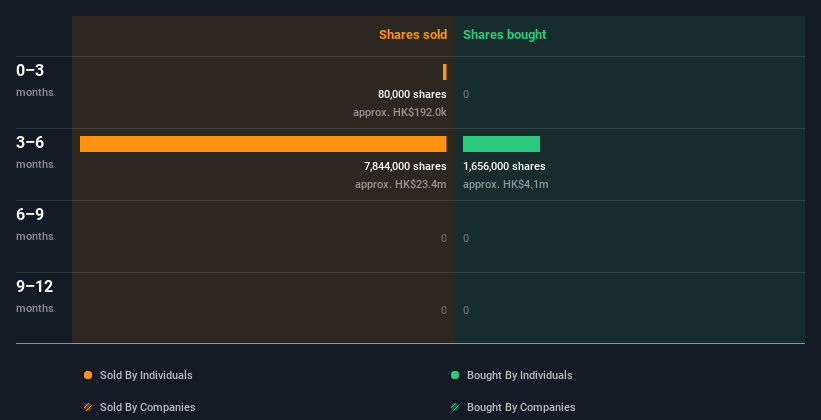Select the Sold By Companies legend label

pyautogui.click(x=148, y=407)
